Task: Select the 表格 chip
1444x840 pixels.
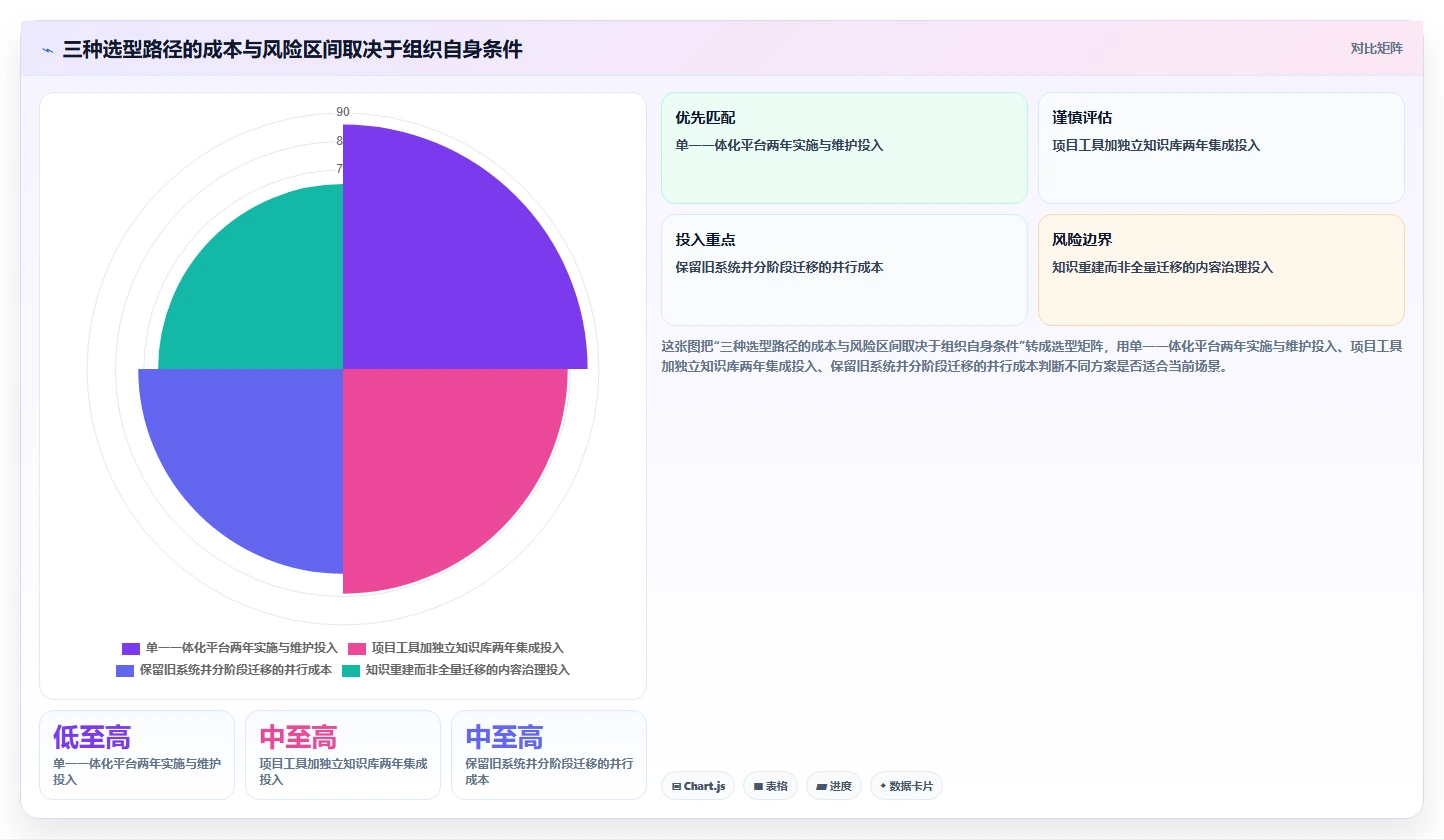Action: 770,786
